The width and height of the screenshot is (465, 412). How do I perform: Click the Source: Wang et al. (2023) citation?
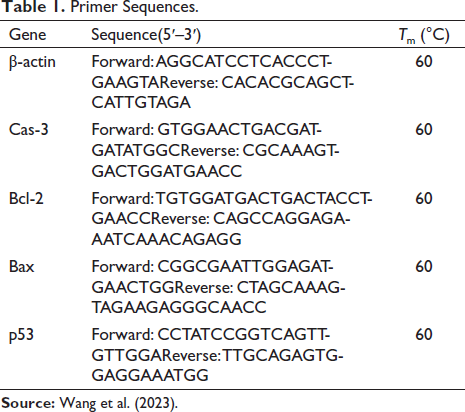89,403
